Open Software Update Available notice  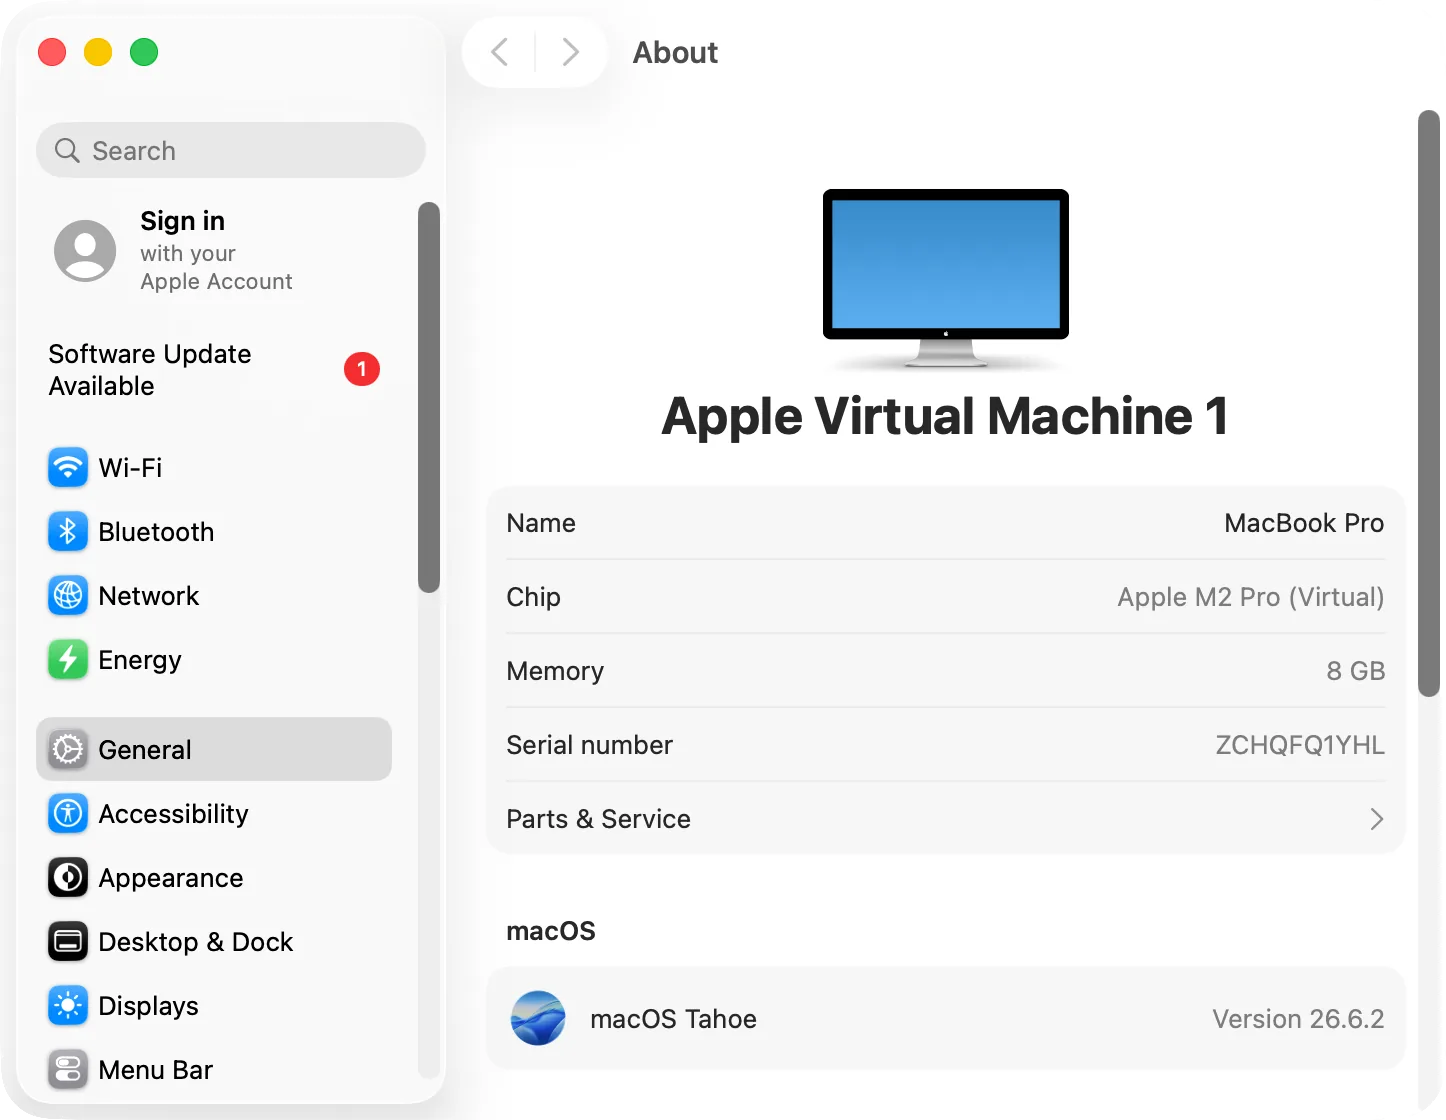(214, 370)
